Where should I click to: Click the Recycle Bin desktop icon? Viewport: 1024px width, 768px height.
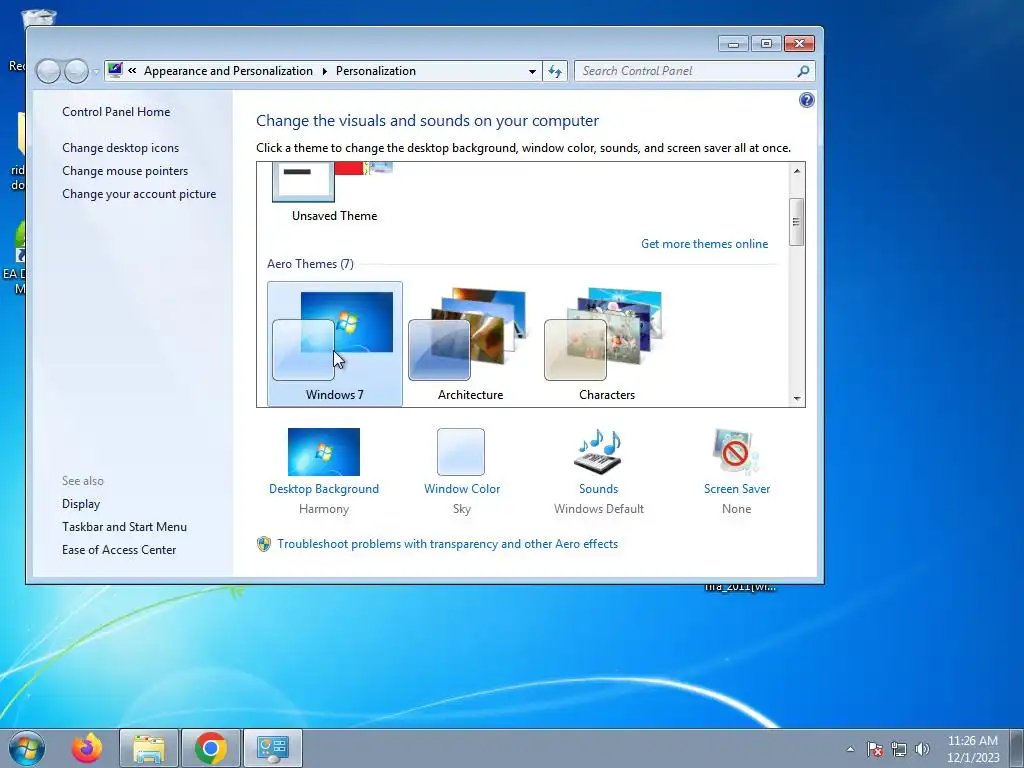point(38,18)
